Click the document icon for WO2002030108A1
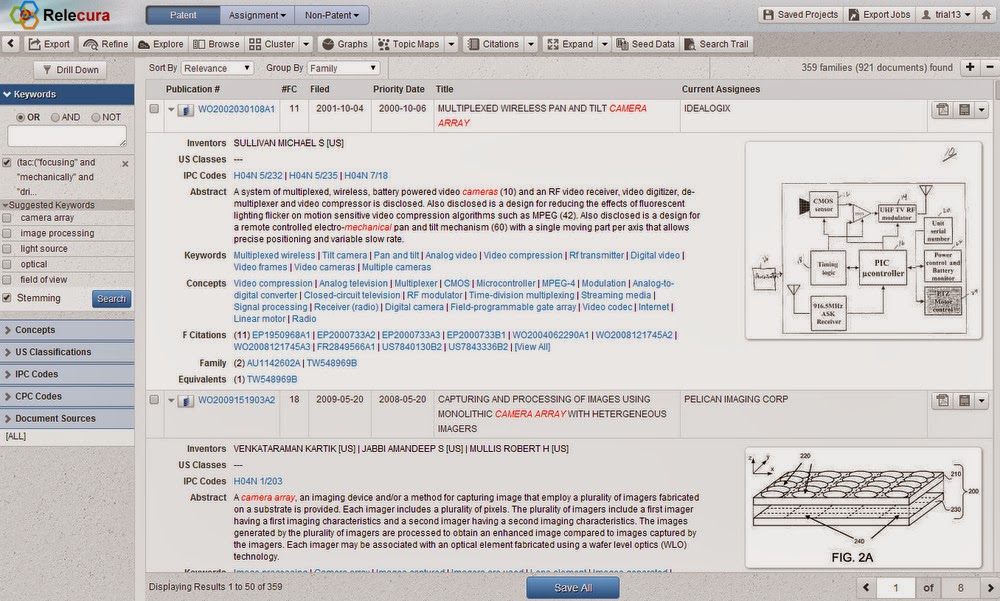Screen dimensions: 1000x601 coord(185,110)
